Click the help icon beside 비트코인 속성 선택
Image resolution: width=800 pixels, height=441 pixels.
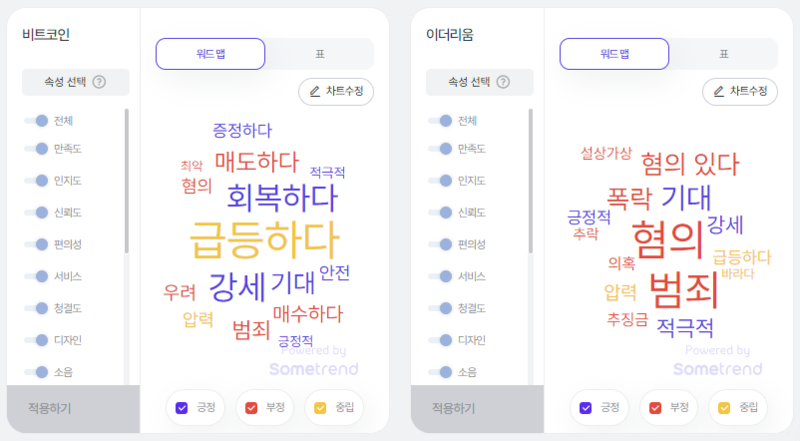tap(99, 82)
